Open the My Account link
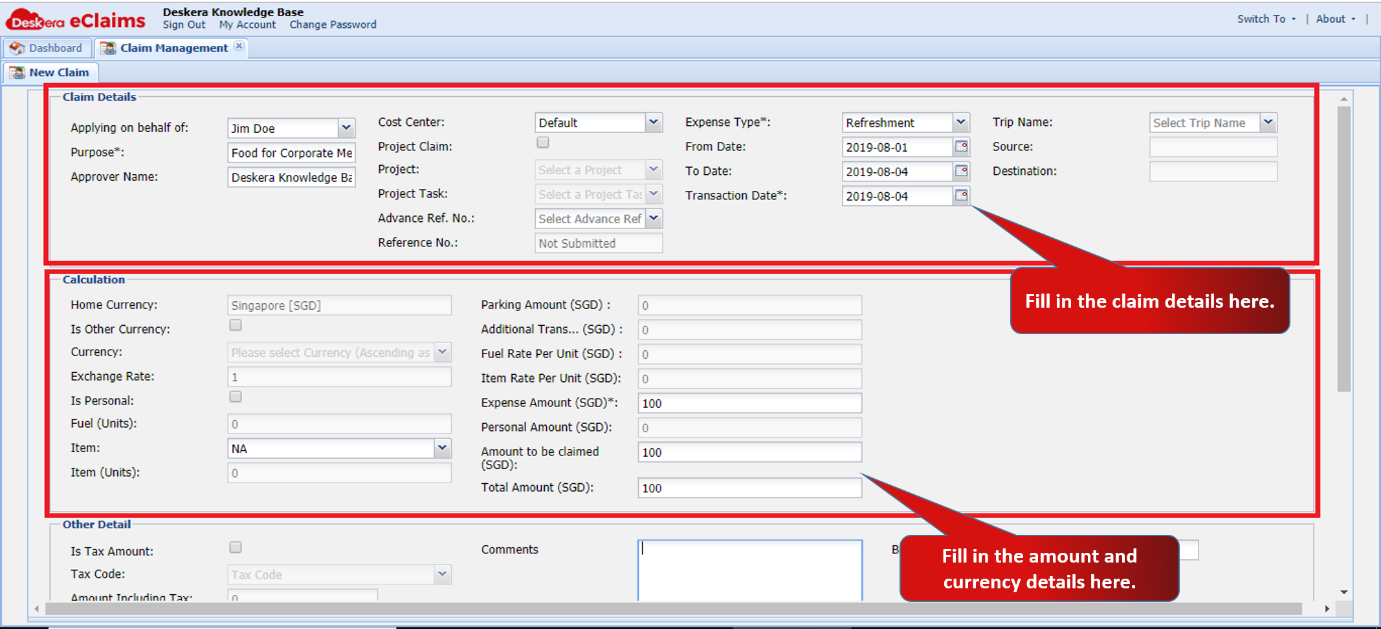Image resolution: width=1381 pixels, height=629 pixels. click(247, 25)
